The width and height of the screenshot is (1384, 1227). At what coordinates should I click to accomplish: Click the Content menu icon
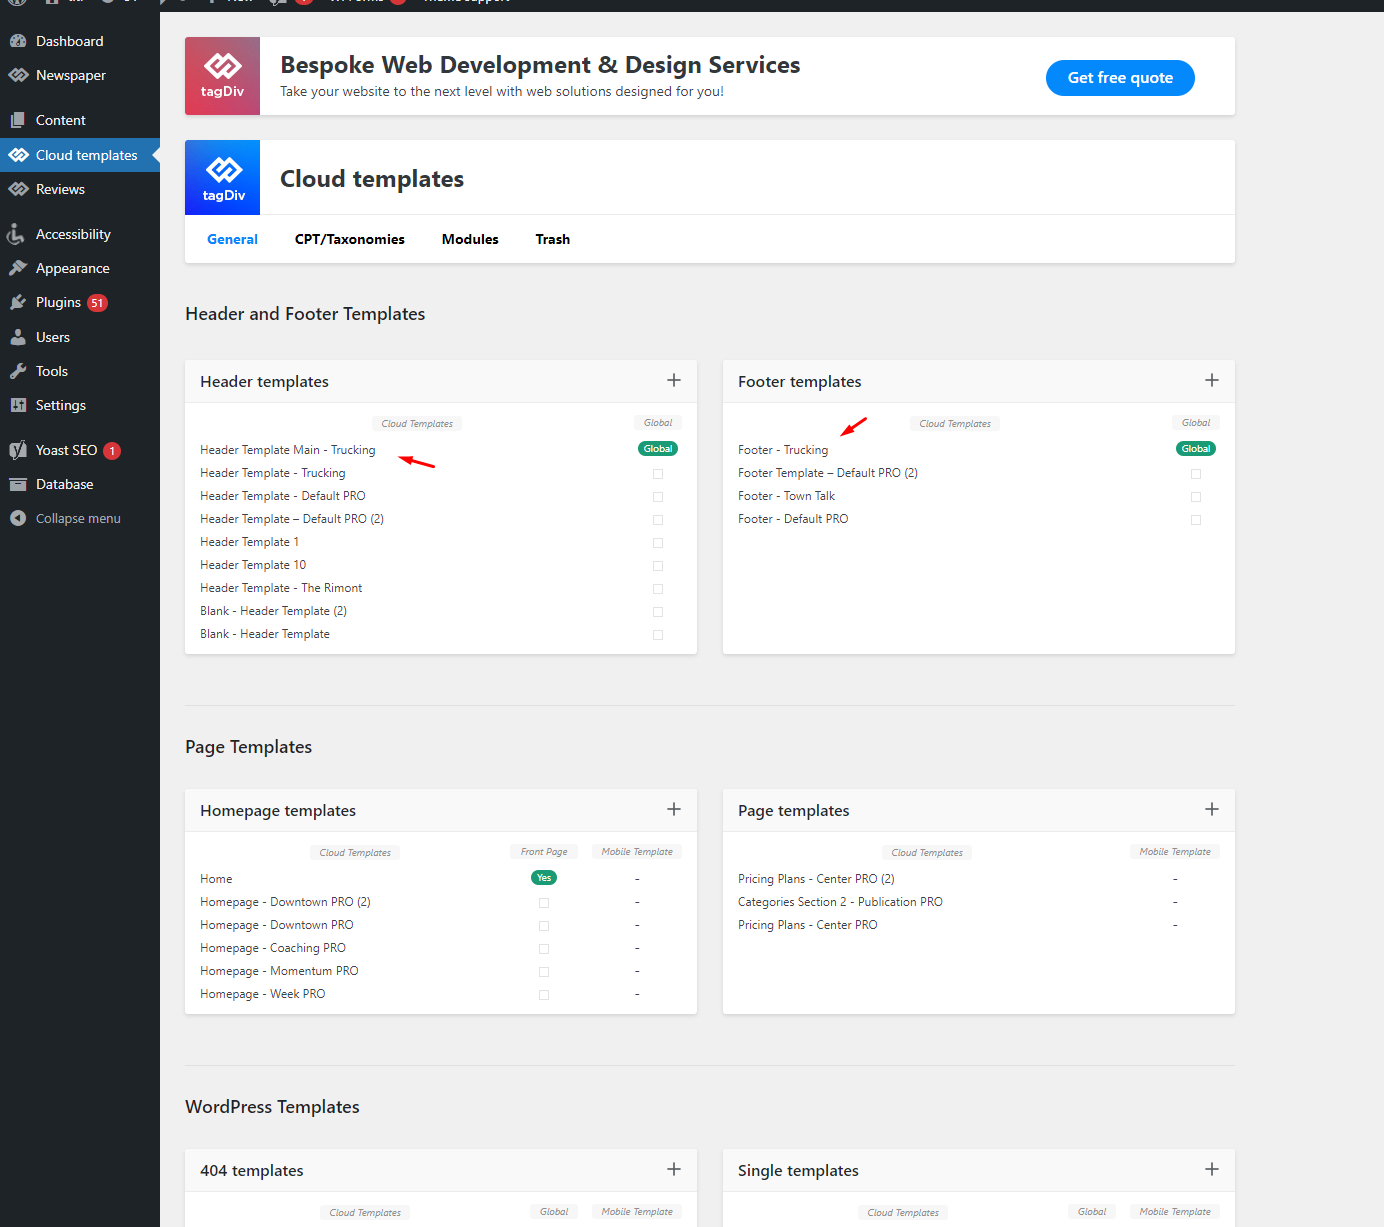pos(18,120)
